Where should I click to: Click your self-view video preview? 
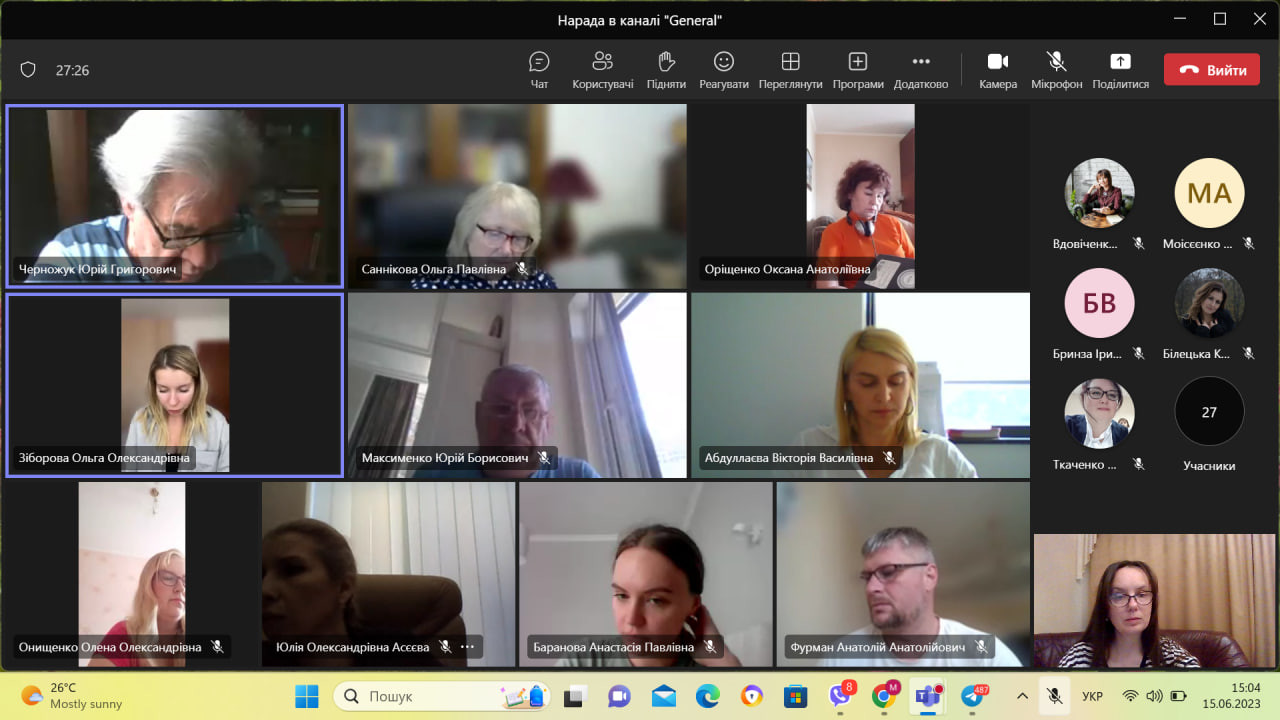(1154, 600)
